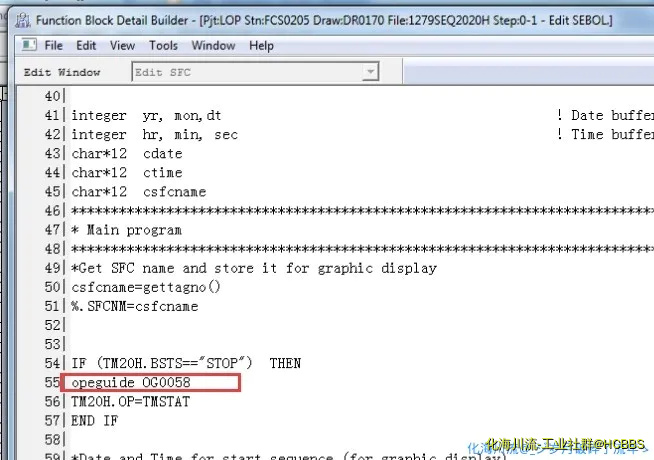
Task: Click the csfcname=gettagno() line
Action: pos(146,287)
